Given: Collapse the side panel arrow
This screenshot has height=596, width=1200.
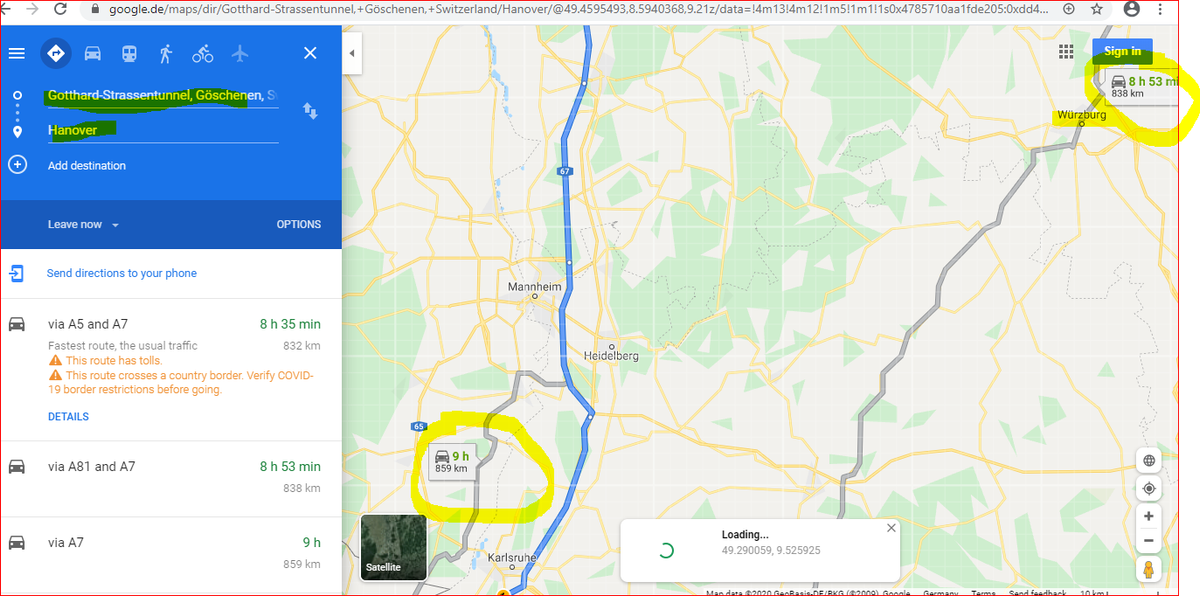Looking at the screenshot, I should pos(352,53).
